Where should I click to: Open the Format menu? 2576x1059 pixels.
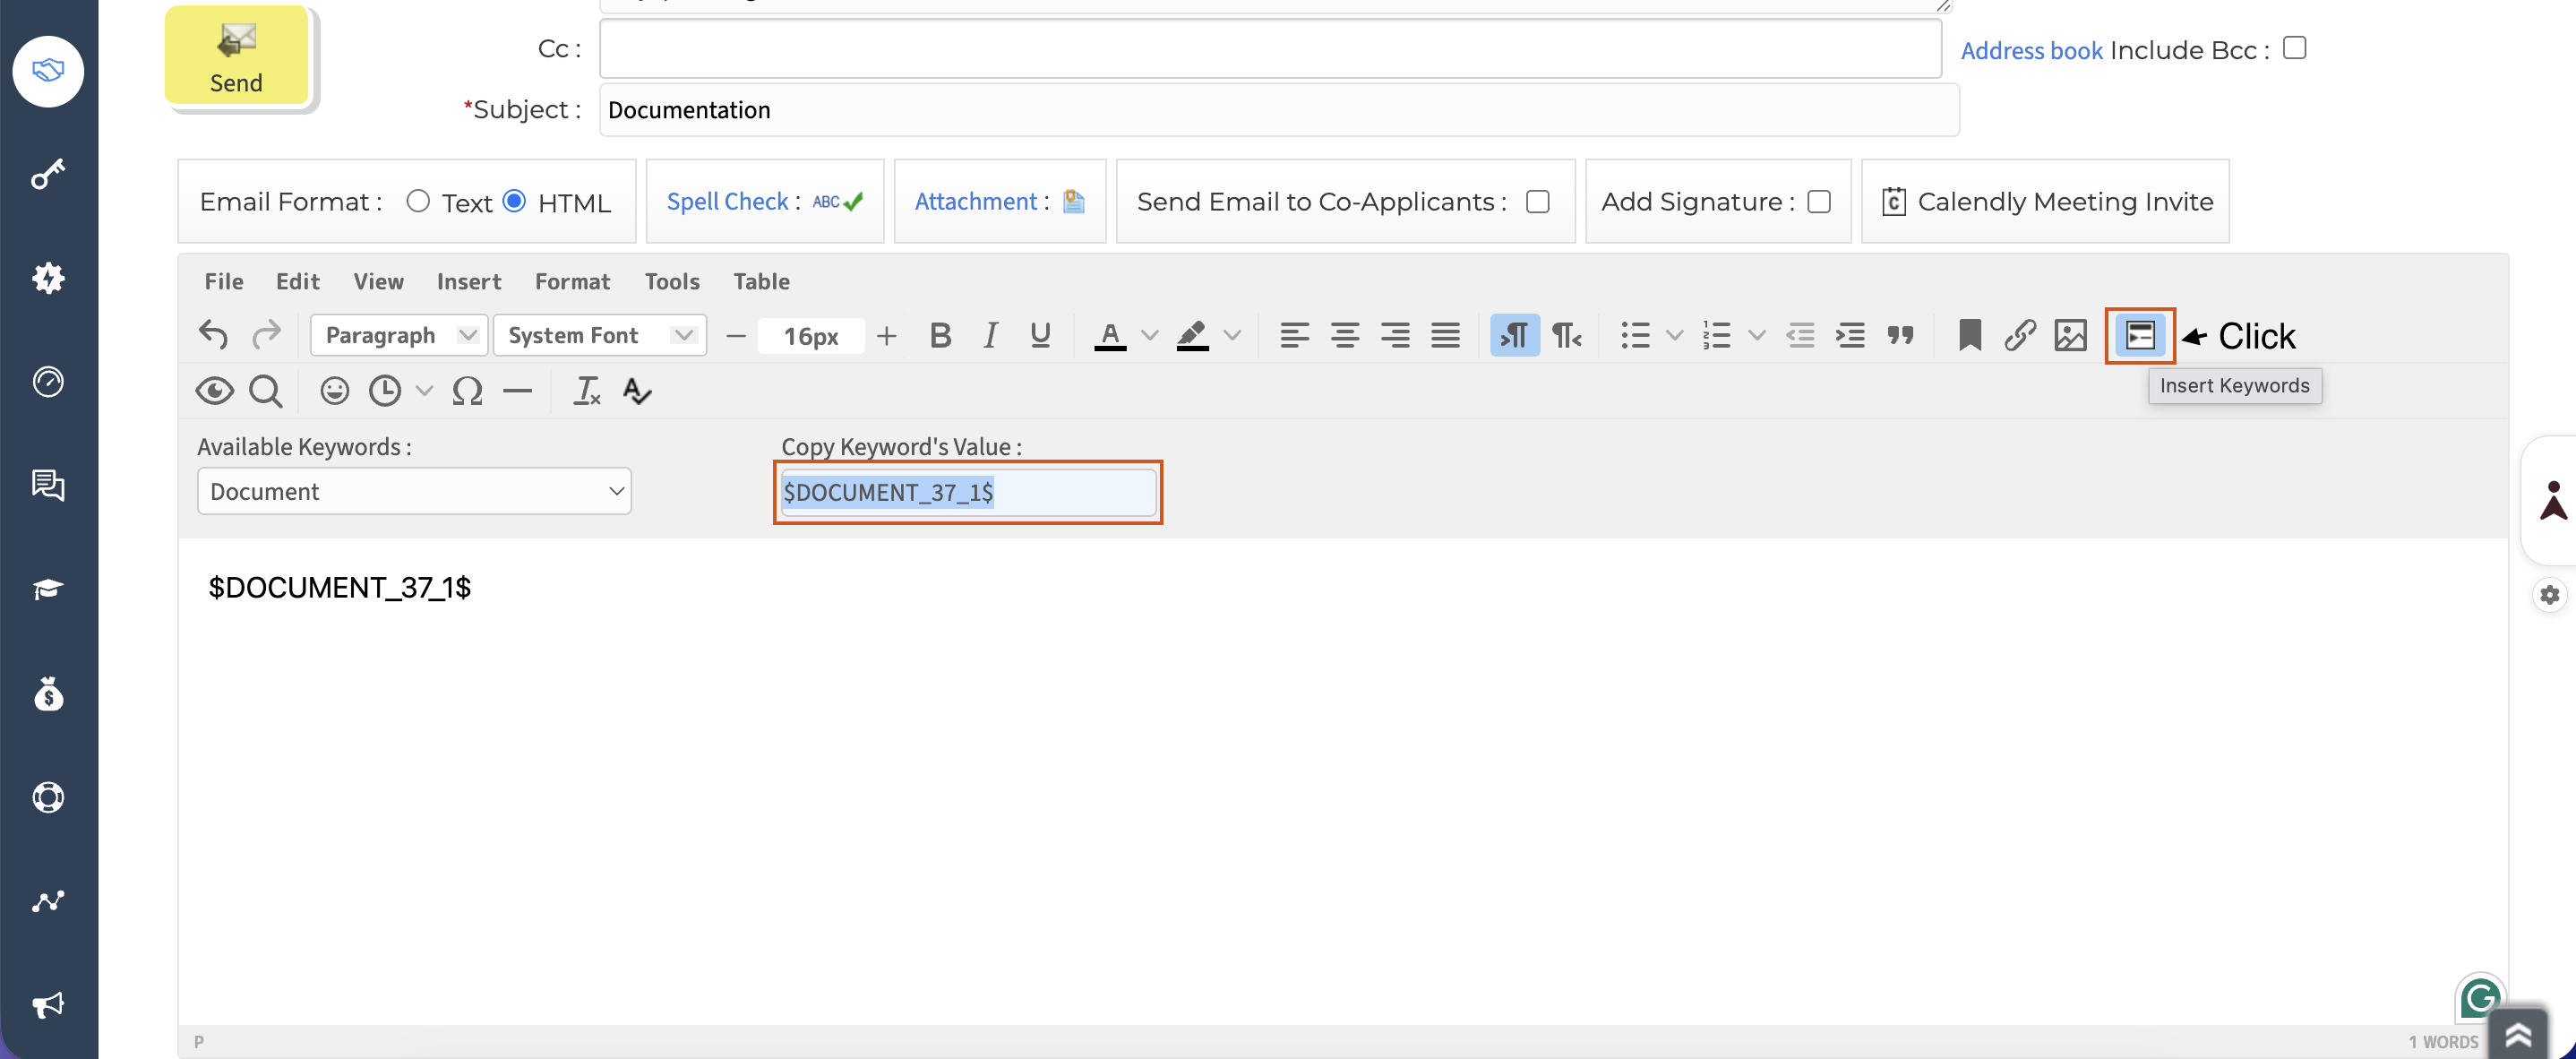(x=572, y=282)
